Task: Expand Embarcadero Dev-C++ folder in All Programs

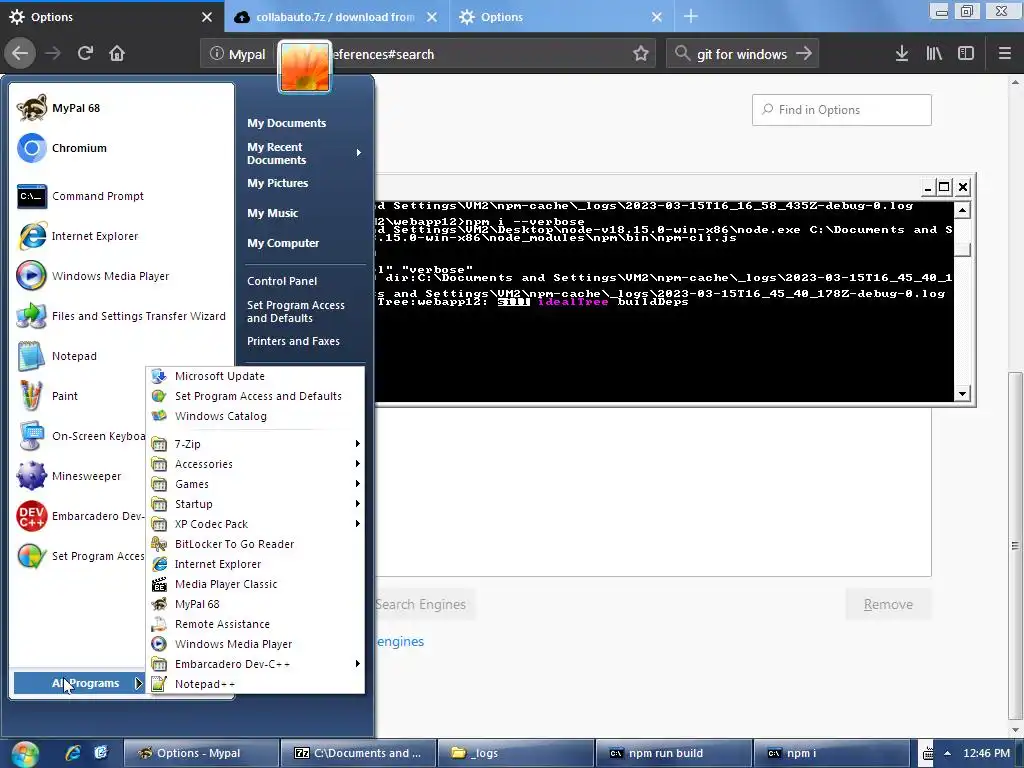Action: point(255,664)
